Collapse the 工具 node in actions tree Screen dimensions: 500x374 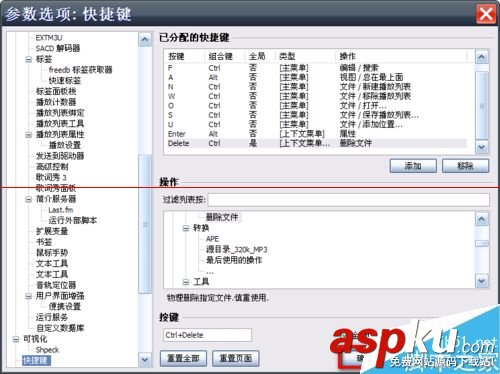[186, 282]
